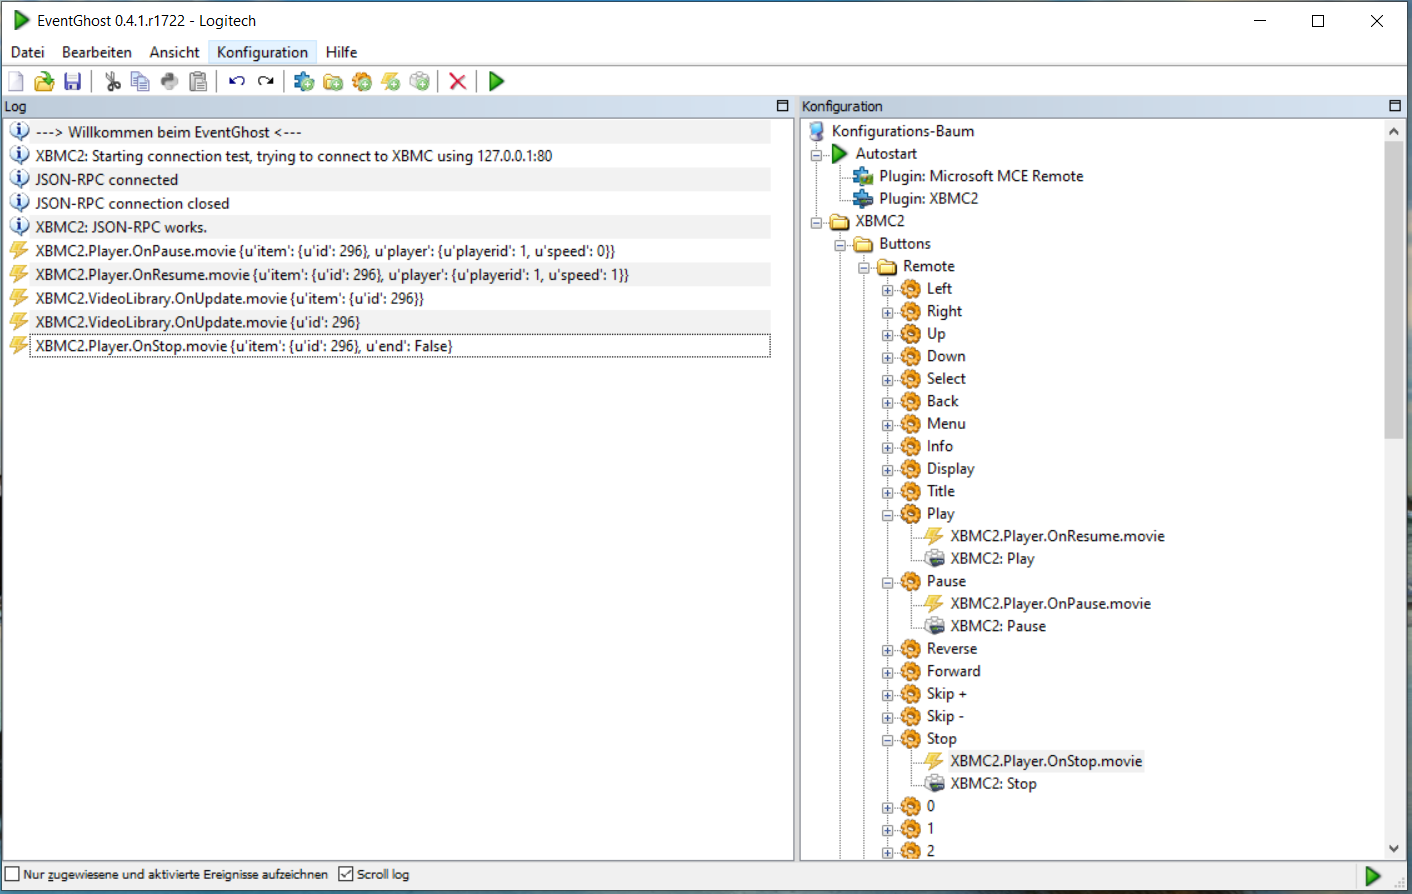
Task: Collapse the Pause macro
Action: 887,583
